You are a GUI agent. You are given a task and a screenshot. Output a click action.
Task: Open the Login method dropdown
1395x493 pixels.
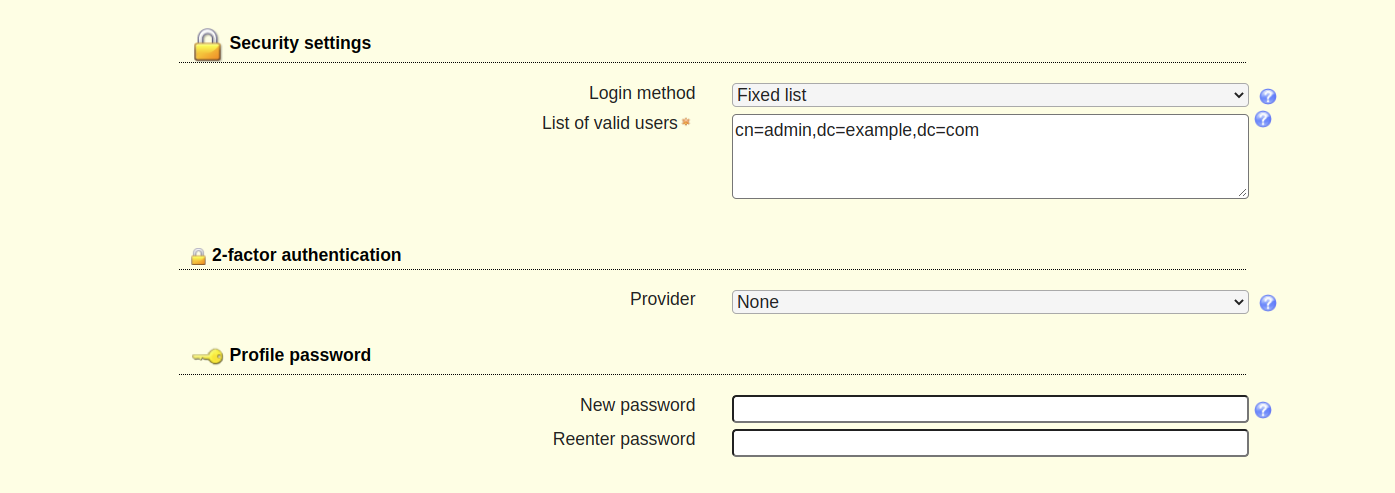[x=990, y=95]
